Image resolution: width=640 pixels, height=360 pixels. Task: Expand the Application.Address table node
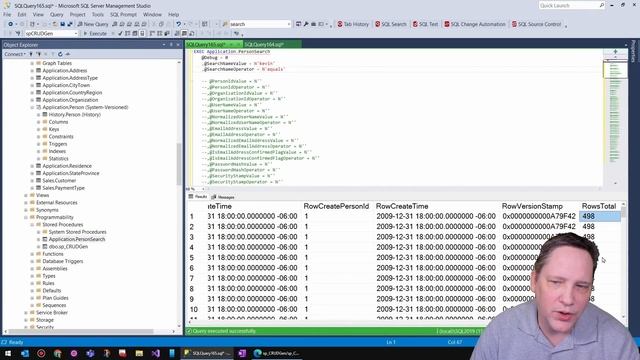tap(32, 71)
